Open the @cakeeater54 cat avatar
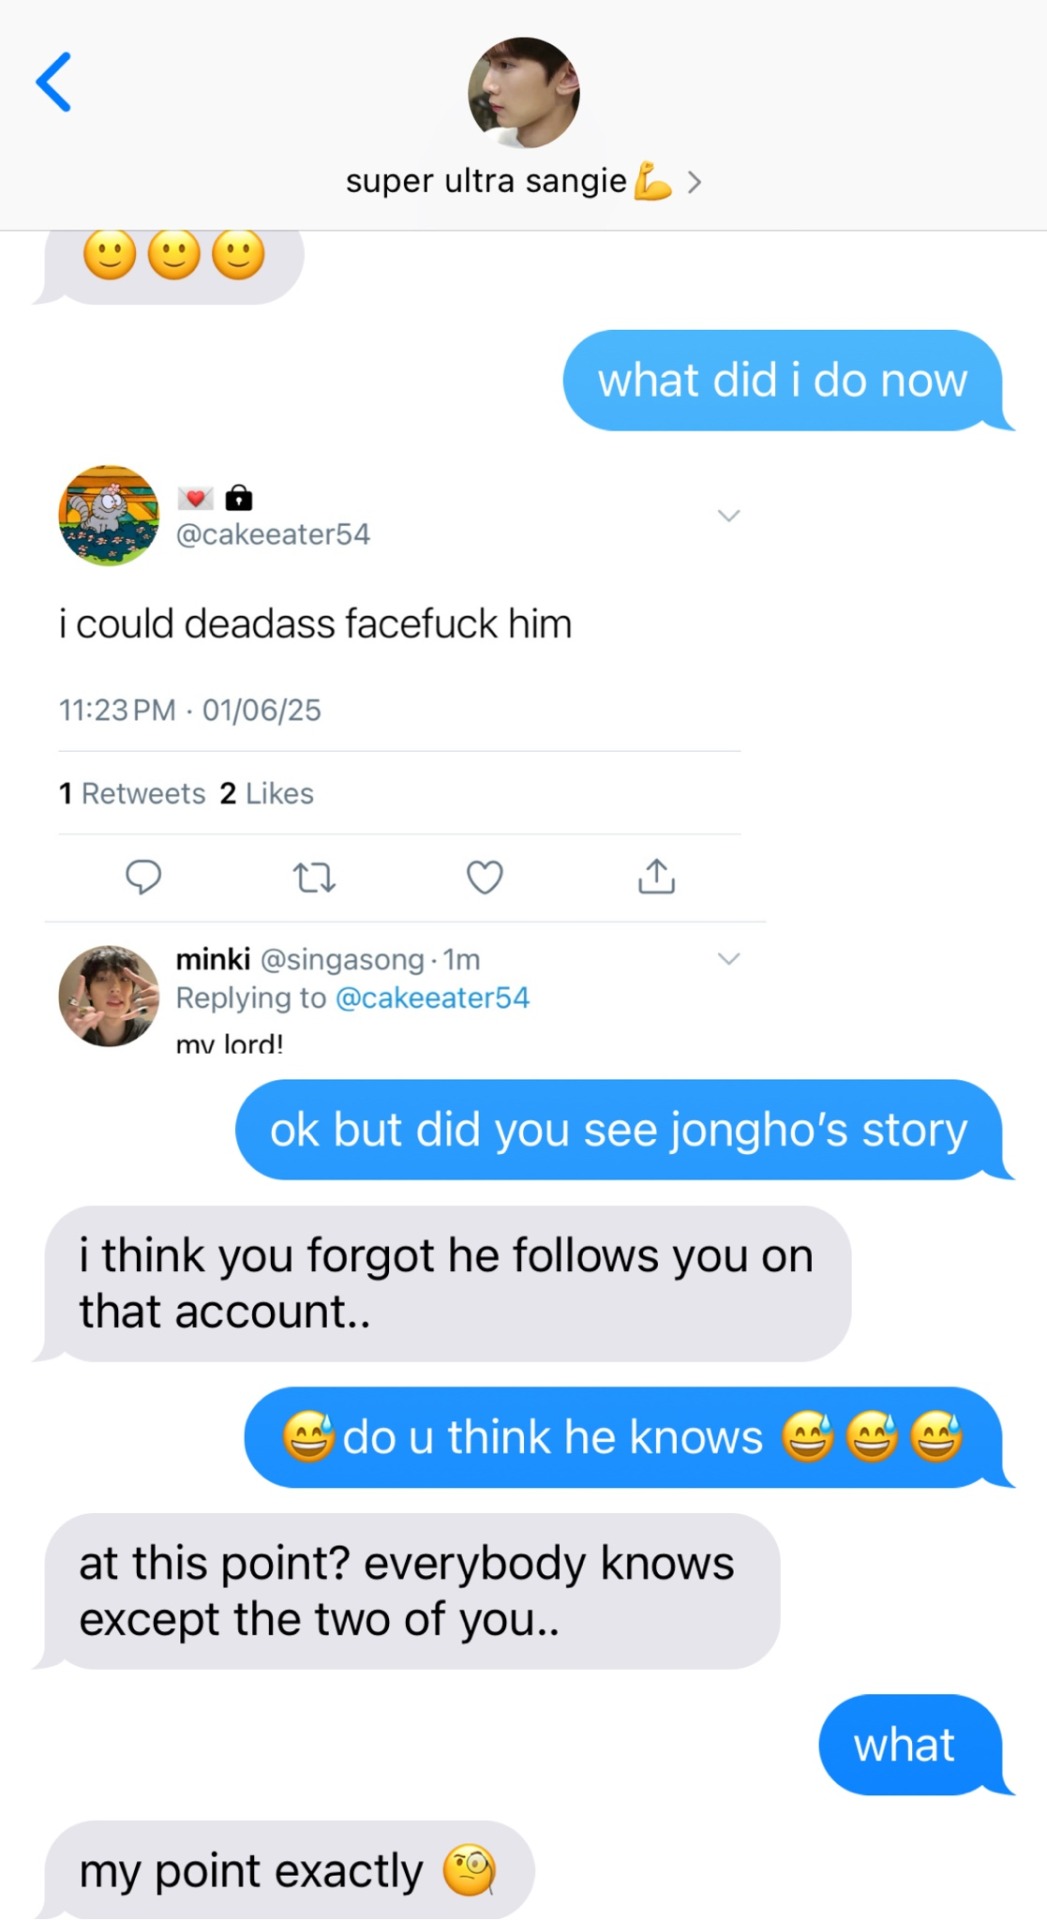The image size is (1047, 1920). [109, 515]
